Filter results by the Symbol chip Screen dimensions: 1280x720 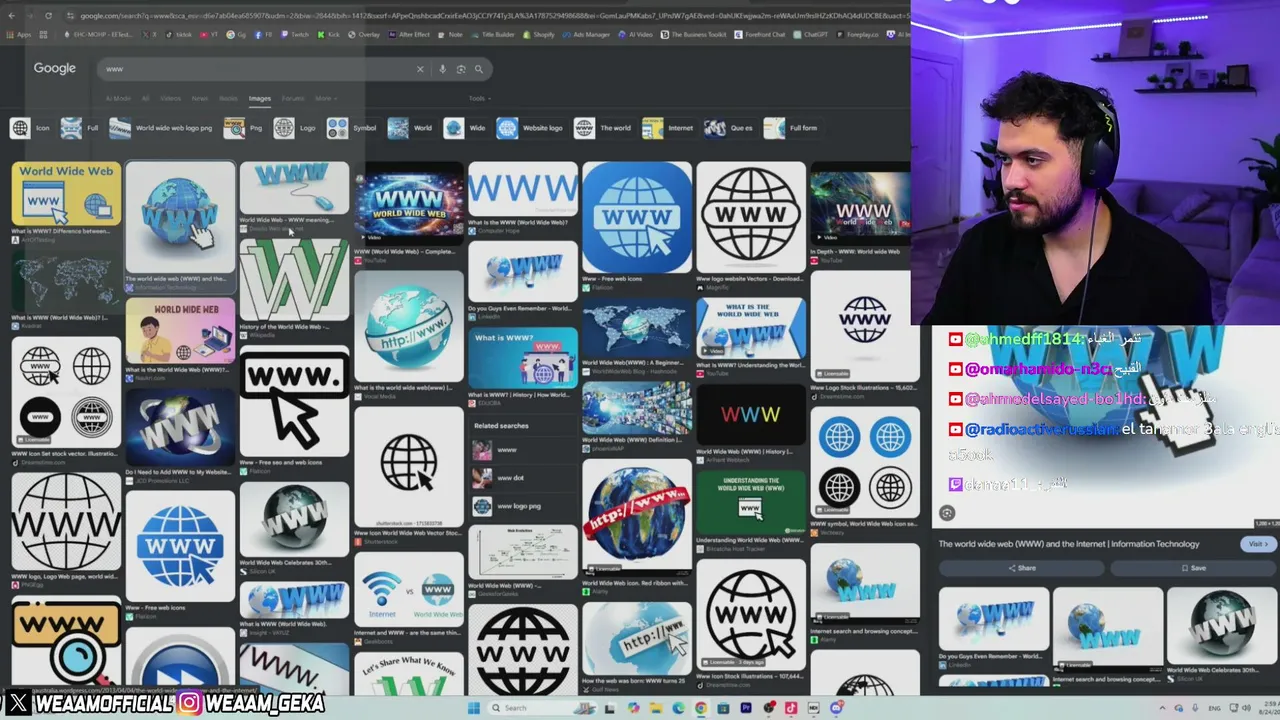(x=352, y=128)
